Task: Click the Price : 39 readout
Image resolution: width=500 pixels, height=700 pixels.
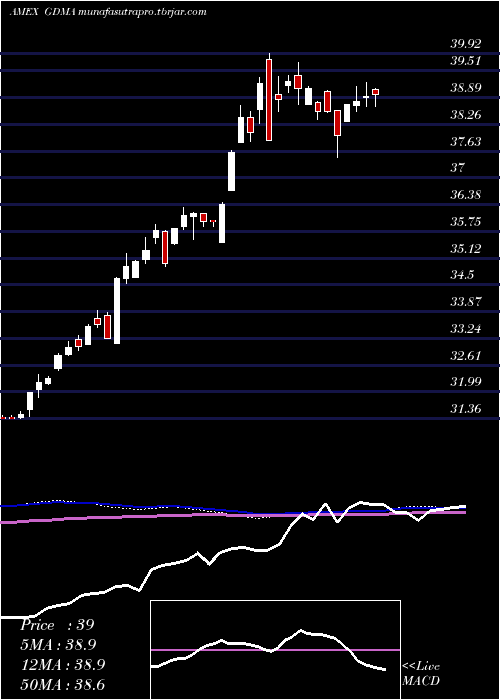Action: pyautogui.click(x=57, y=625)
